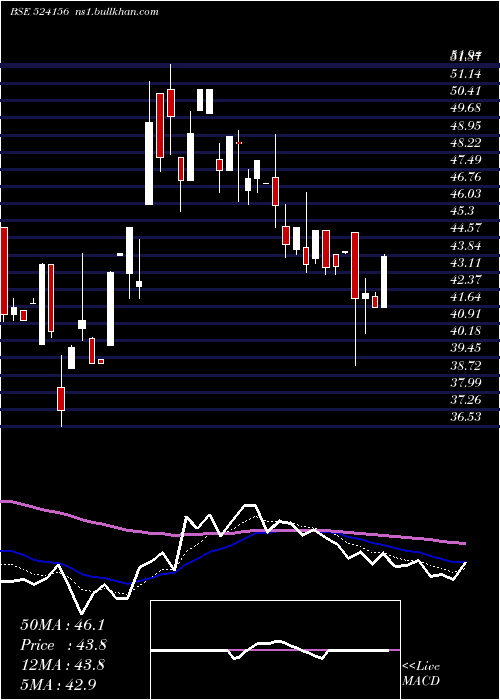Select the 50.41 price level label

point(465,91)
